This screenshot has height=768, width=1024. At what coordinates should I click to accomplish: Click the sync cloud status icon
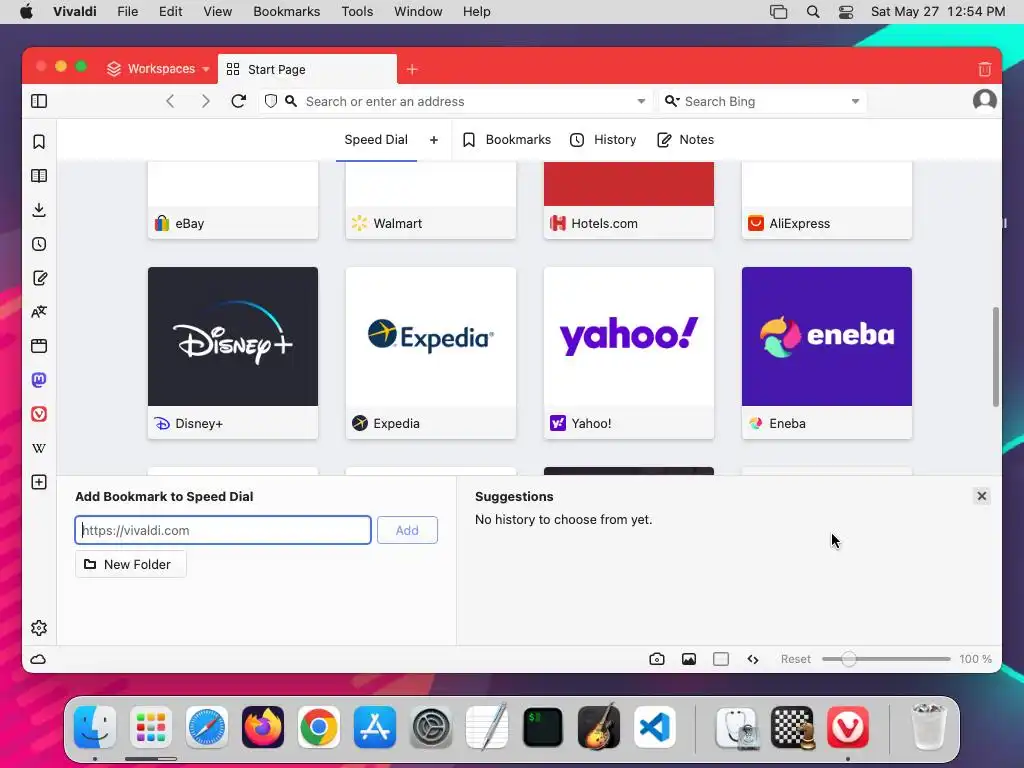(x=39, y=660)
